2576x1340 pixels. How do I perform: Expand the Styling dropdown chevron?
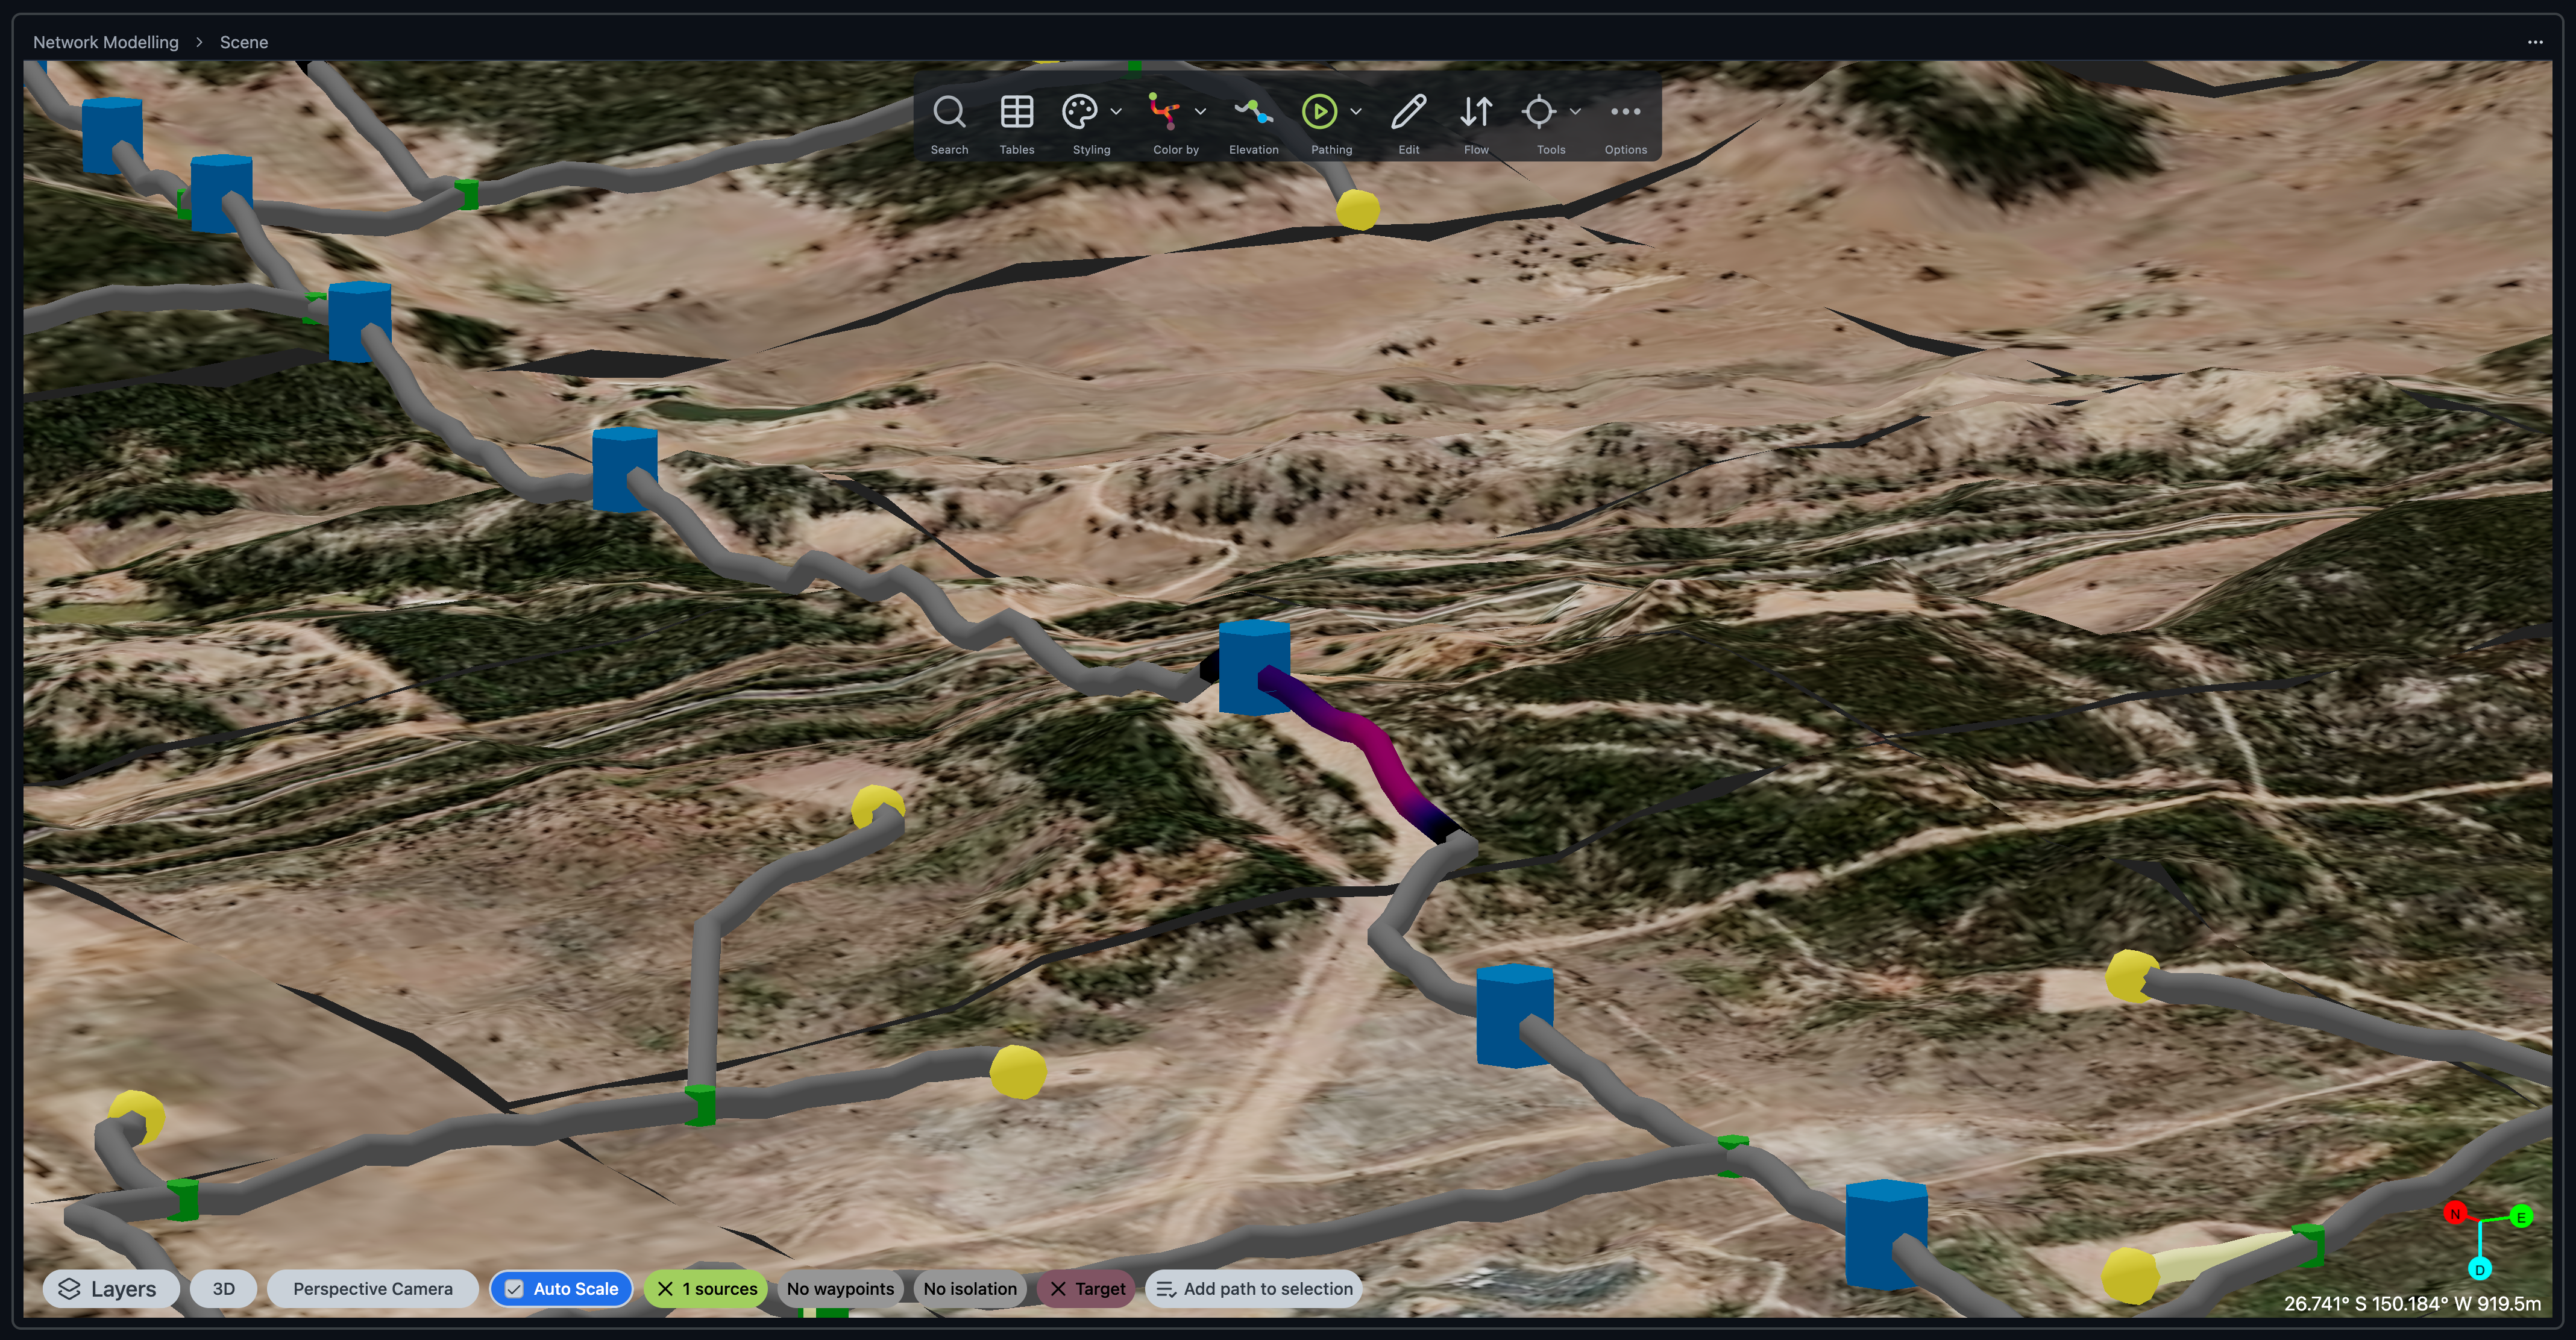(x=1116, y=112)
